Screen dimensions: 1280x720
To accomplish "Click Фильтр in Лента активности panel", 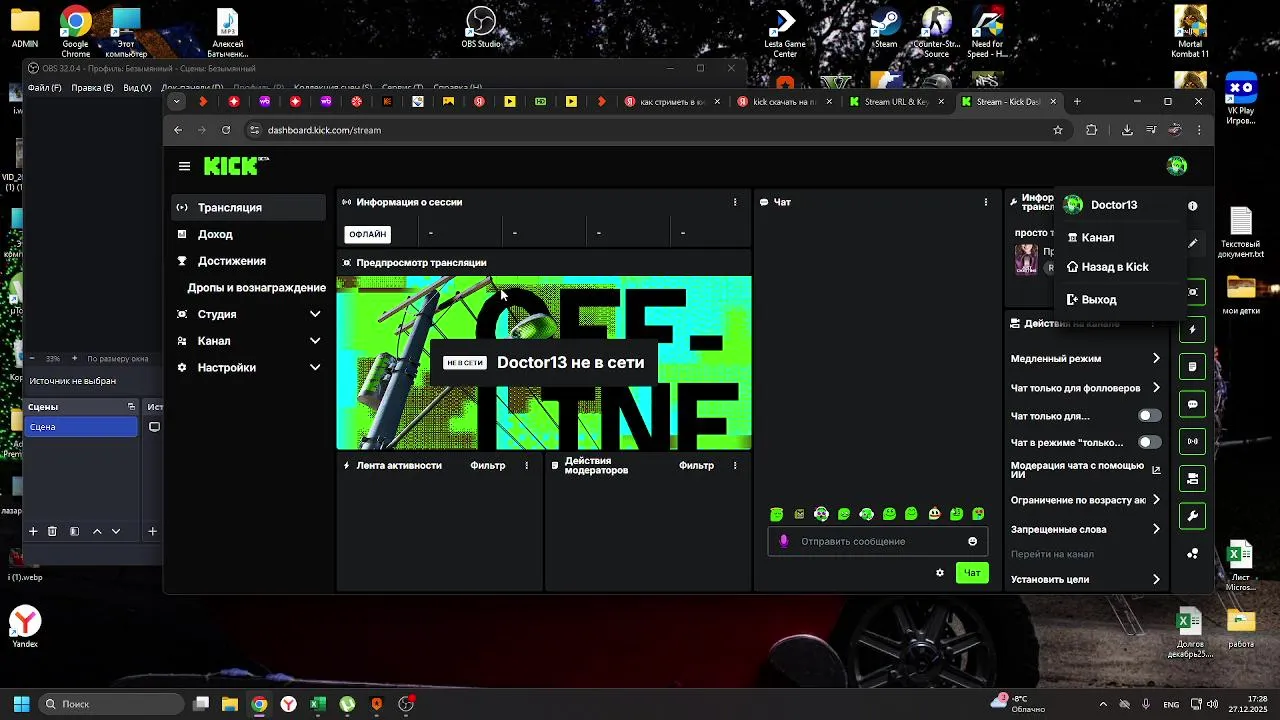I will (488, 466).
